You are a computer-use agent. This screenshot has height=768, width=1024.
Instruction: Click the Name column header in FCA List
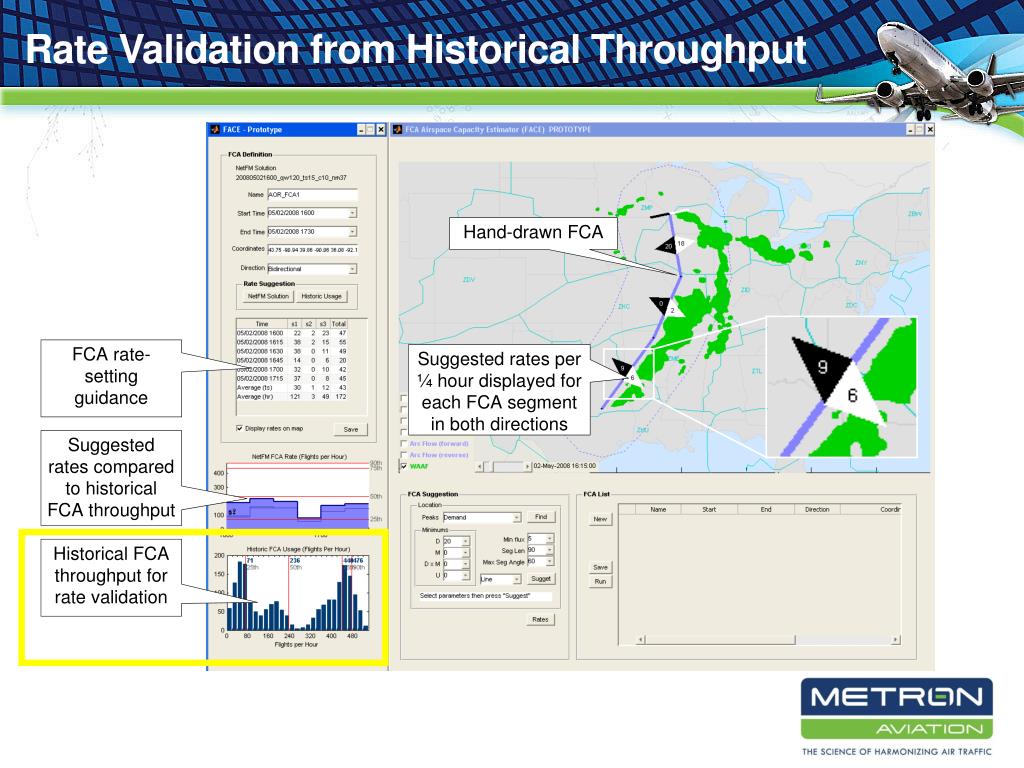(x=658, y=509)
